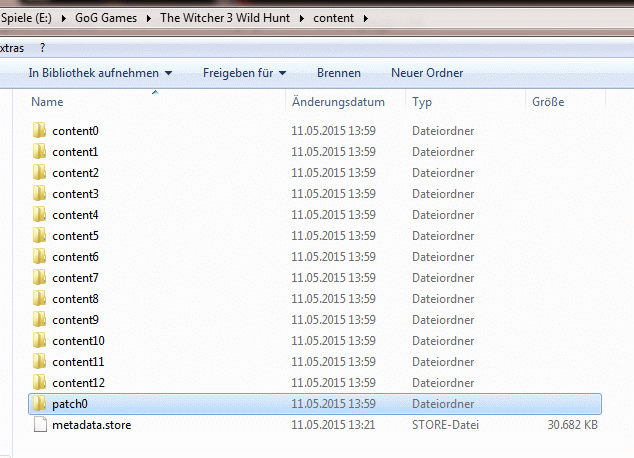Screen dimensions: 634x458
Task: Click the date cell of content0 row
Action: (334, 131)
